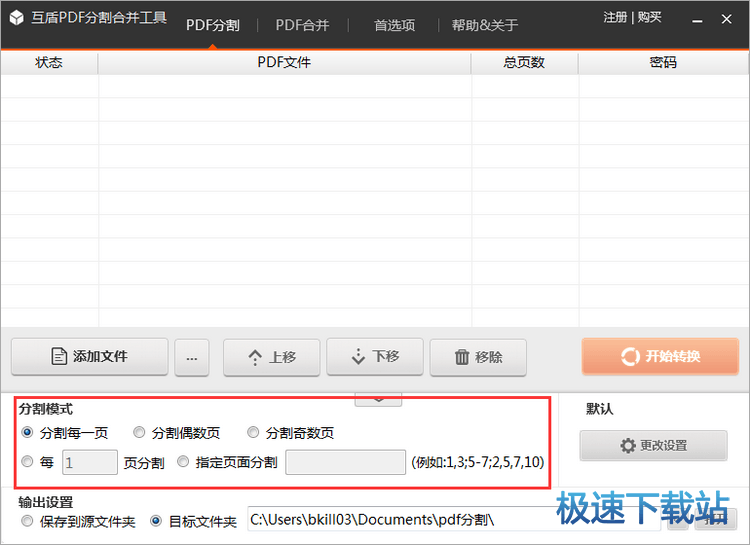This screenshot has height=545, width=750.
Task: Select the 指定页面分割 radio button
Action: click(x=183, y=462)
